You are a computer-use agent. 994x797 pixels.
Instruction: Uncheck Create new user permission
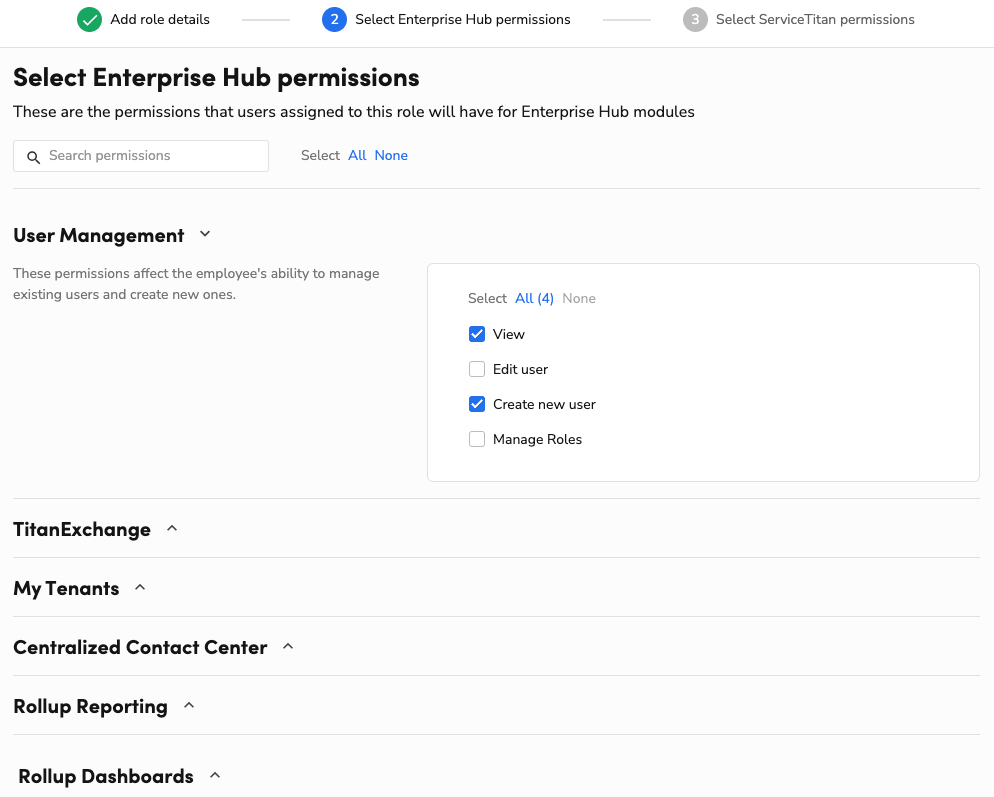tap(477, 404)
